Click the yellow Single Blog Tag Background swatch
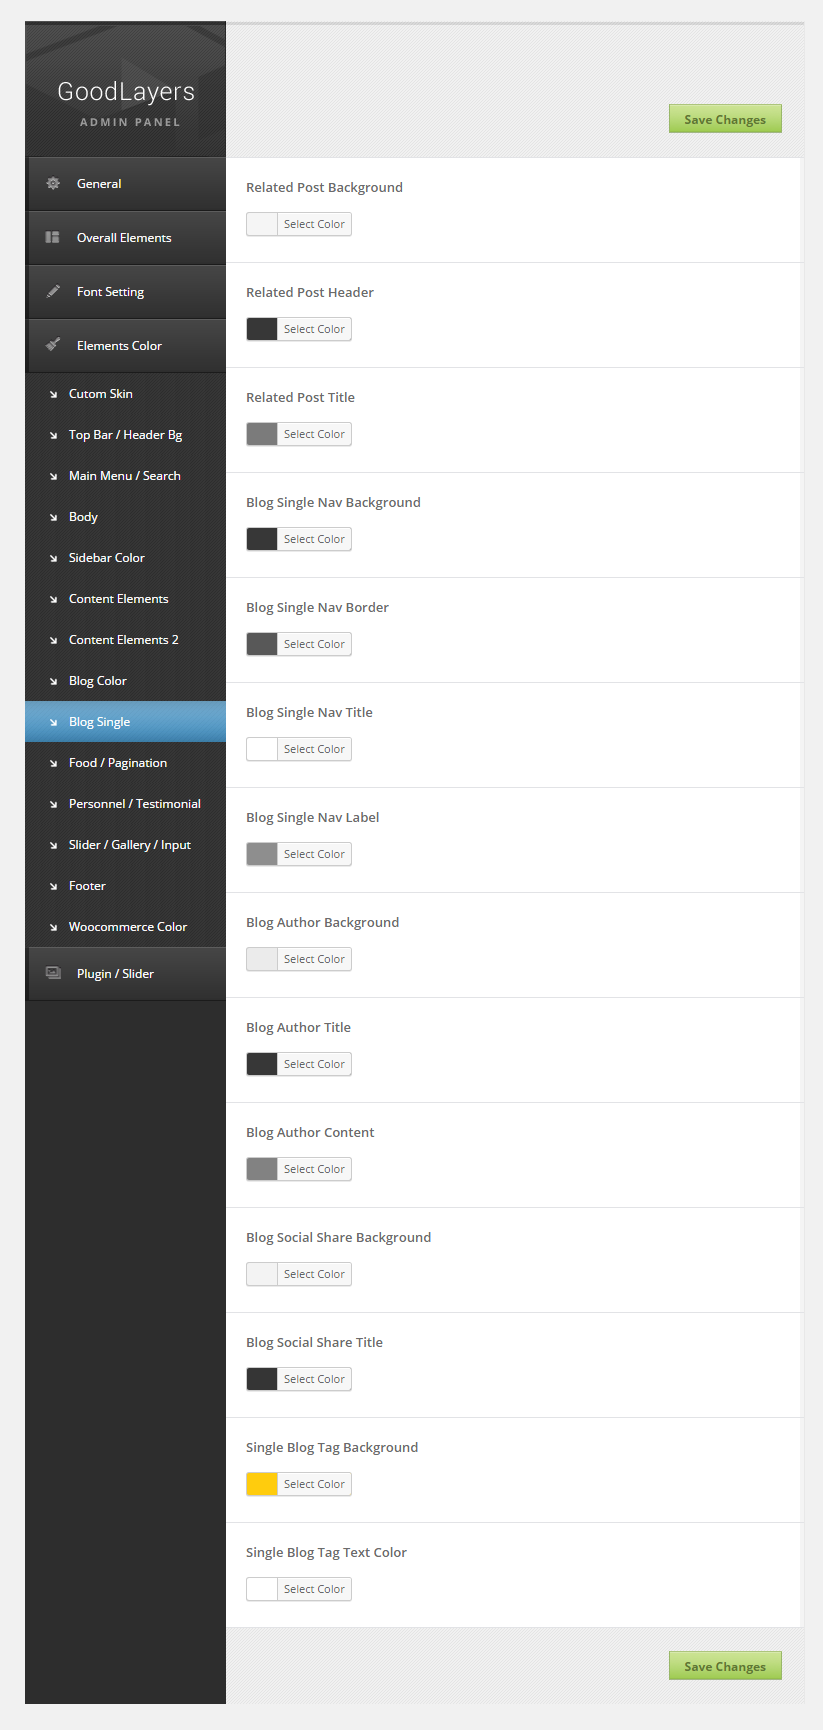Image resolution: width=823 pixels, height=1730 pixels. (262, 1484)
